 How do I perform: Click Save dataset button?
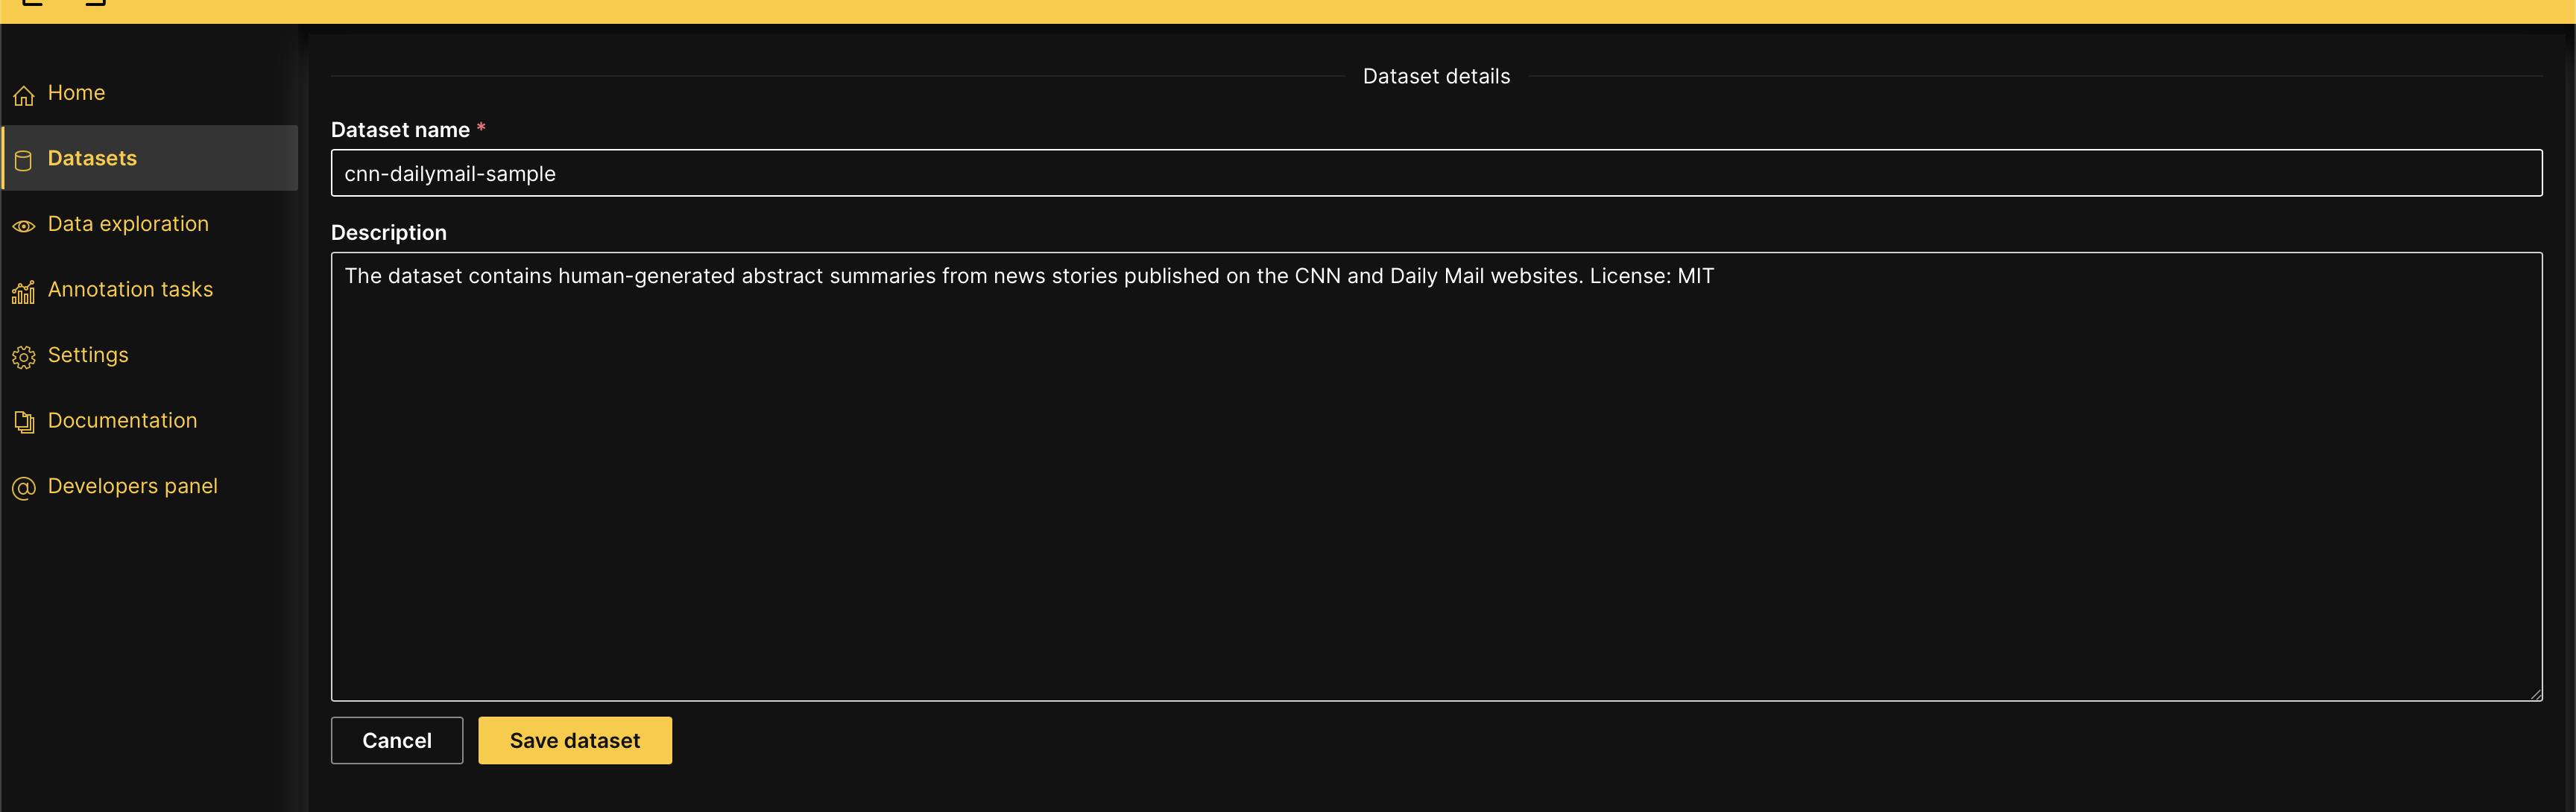(574, 740)
